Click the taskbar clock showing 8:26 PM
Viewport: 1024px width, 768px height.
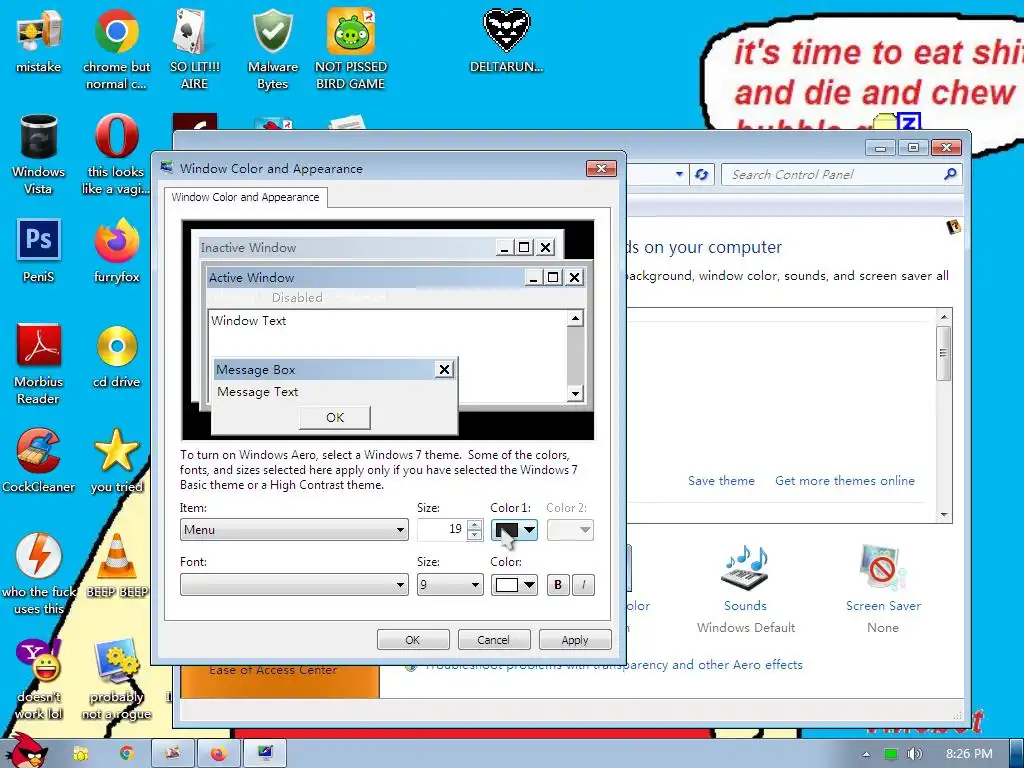[968, 754]
